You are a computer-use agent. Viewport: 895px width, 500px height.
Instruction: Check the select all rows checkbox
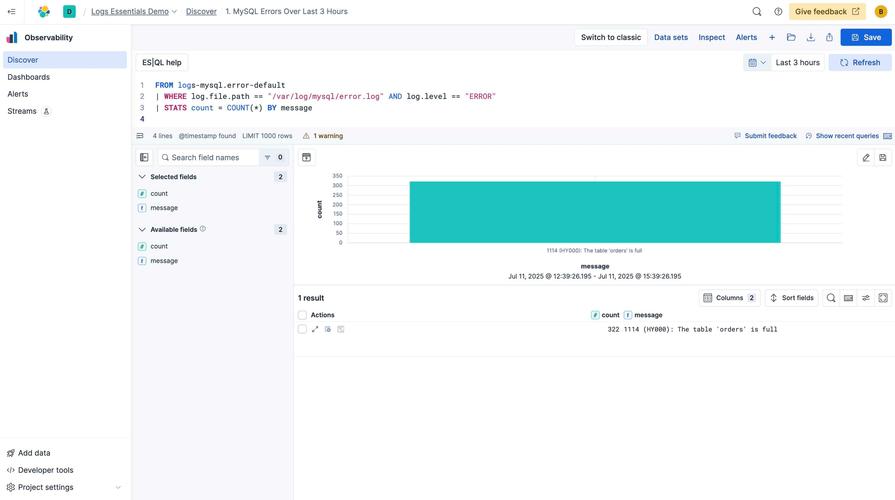coord(302,315)
